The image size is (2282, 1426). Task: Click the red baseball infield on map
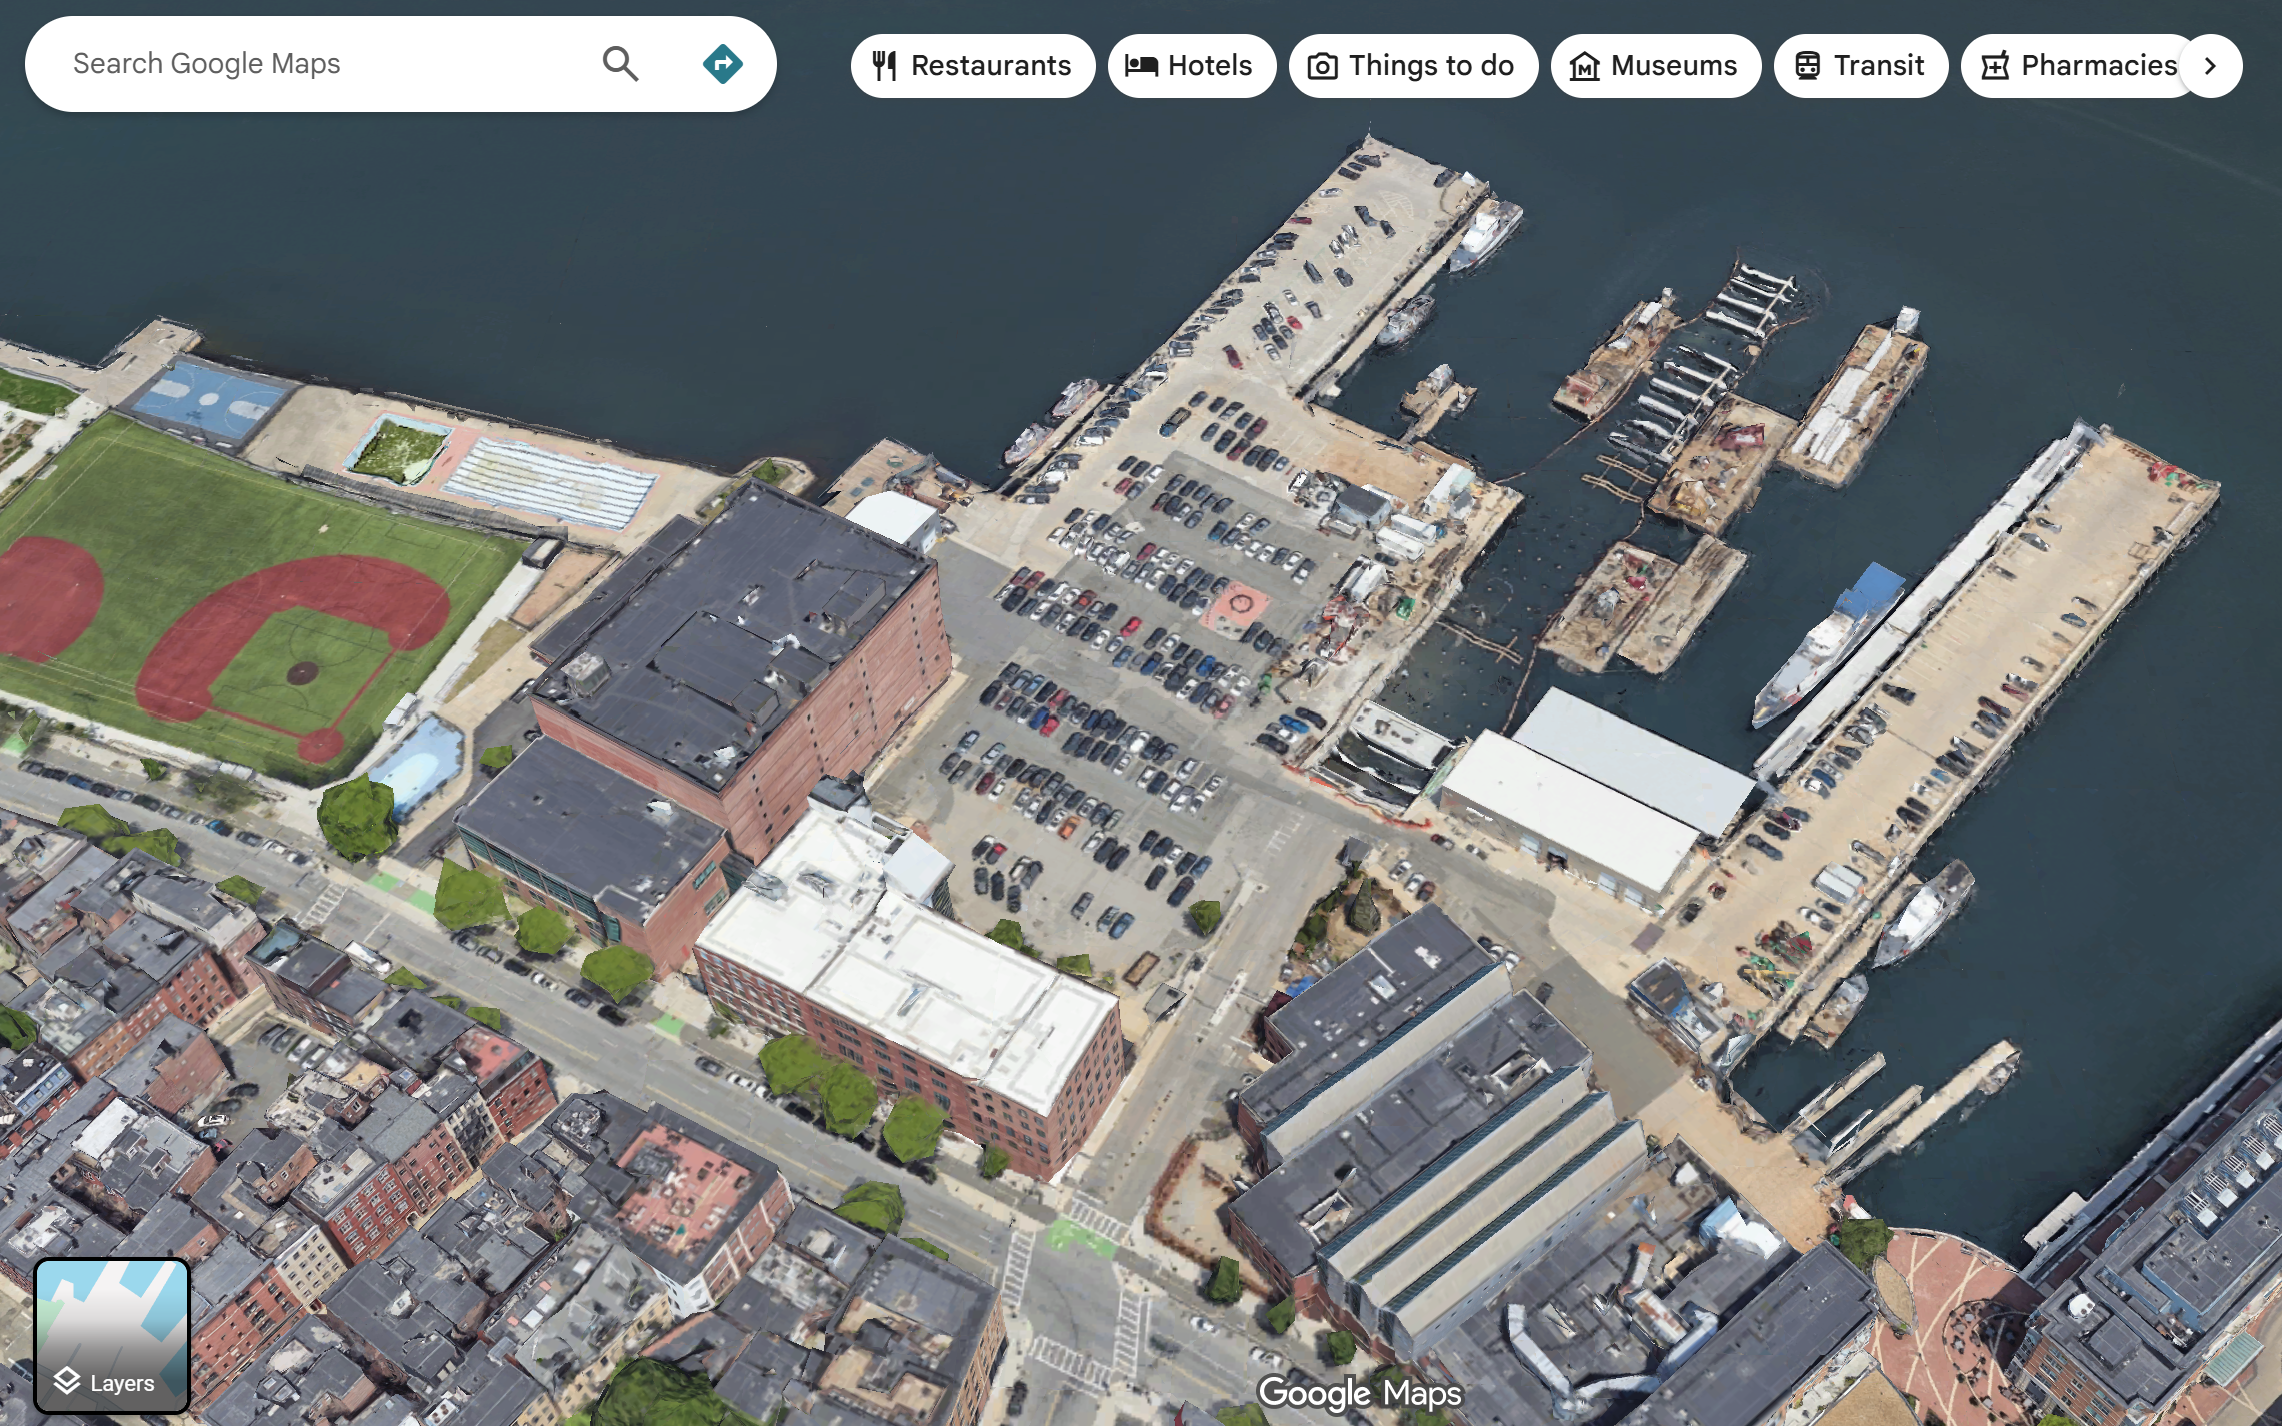click(x=290, y=640)
